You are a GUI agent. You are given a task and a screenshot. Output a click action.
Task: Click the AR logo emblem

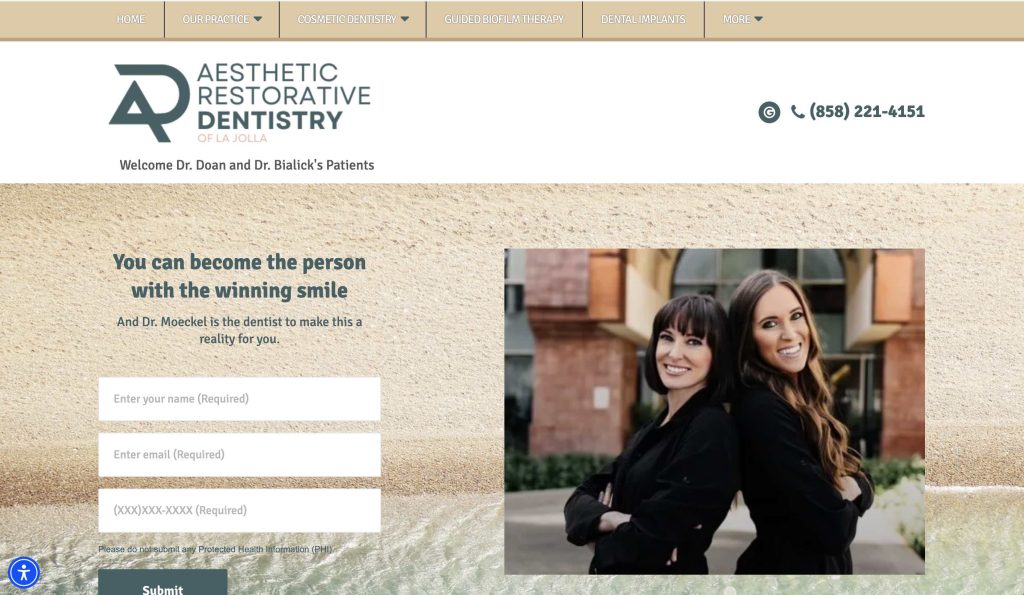point(150,103)
